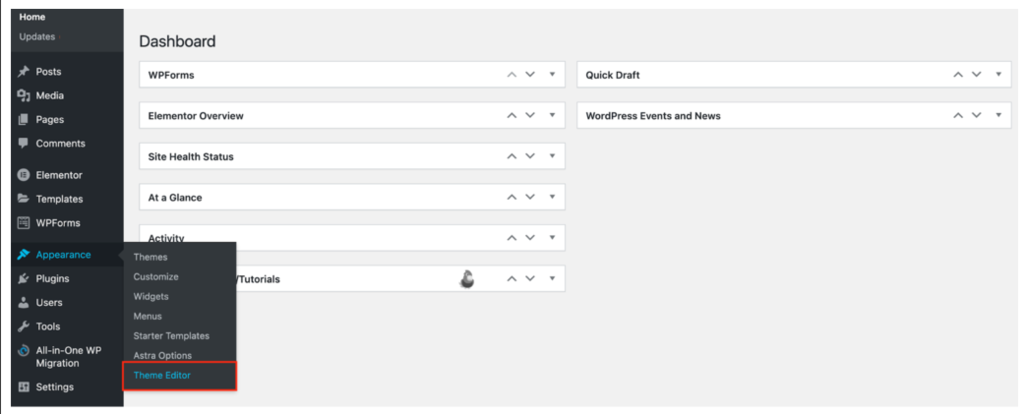
Task: Open the Updates link under Home
Action: point(36,38)
